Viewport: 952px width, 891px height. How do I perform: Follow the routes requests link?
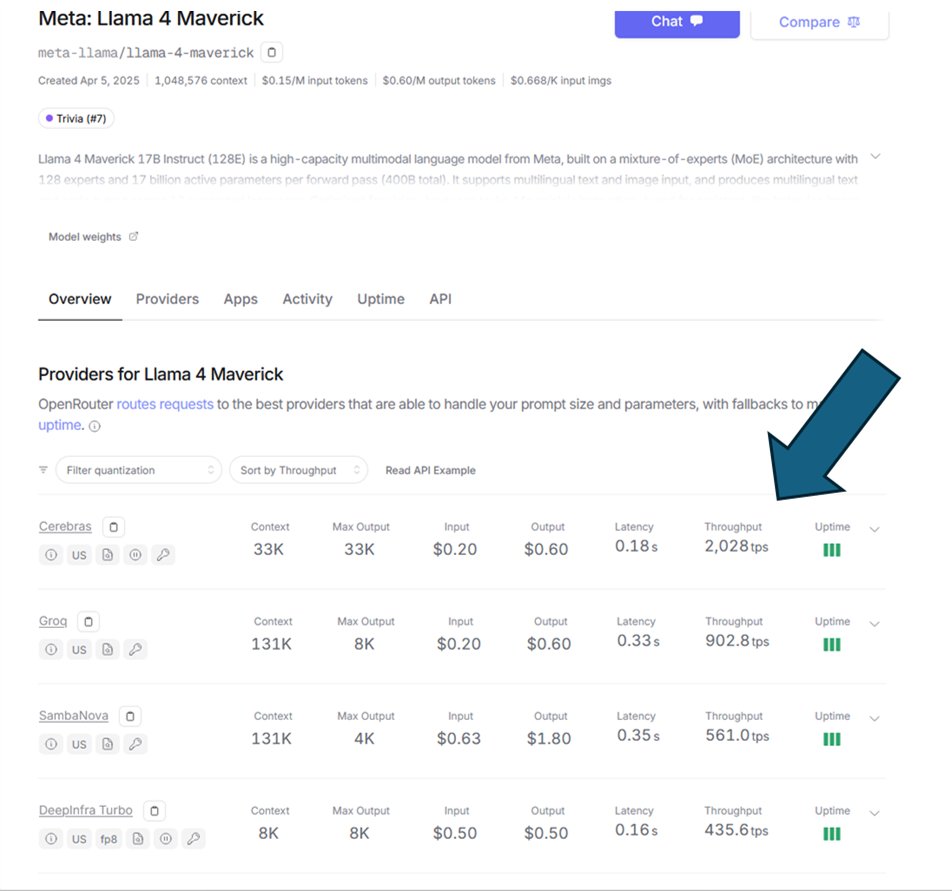pyautogui.click(x=165, y=404)
